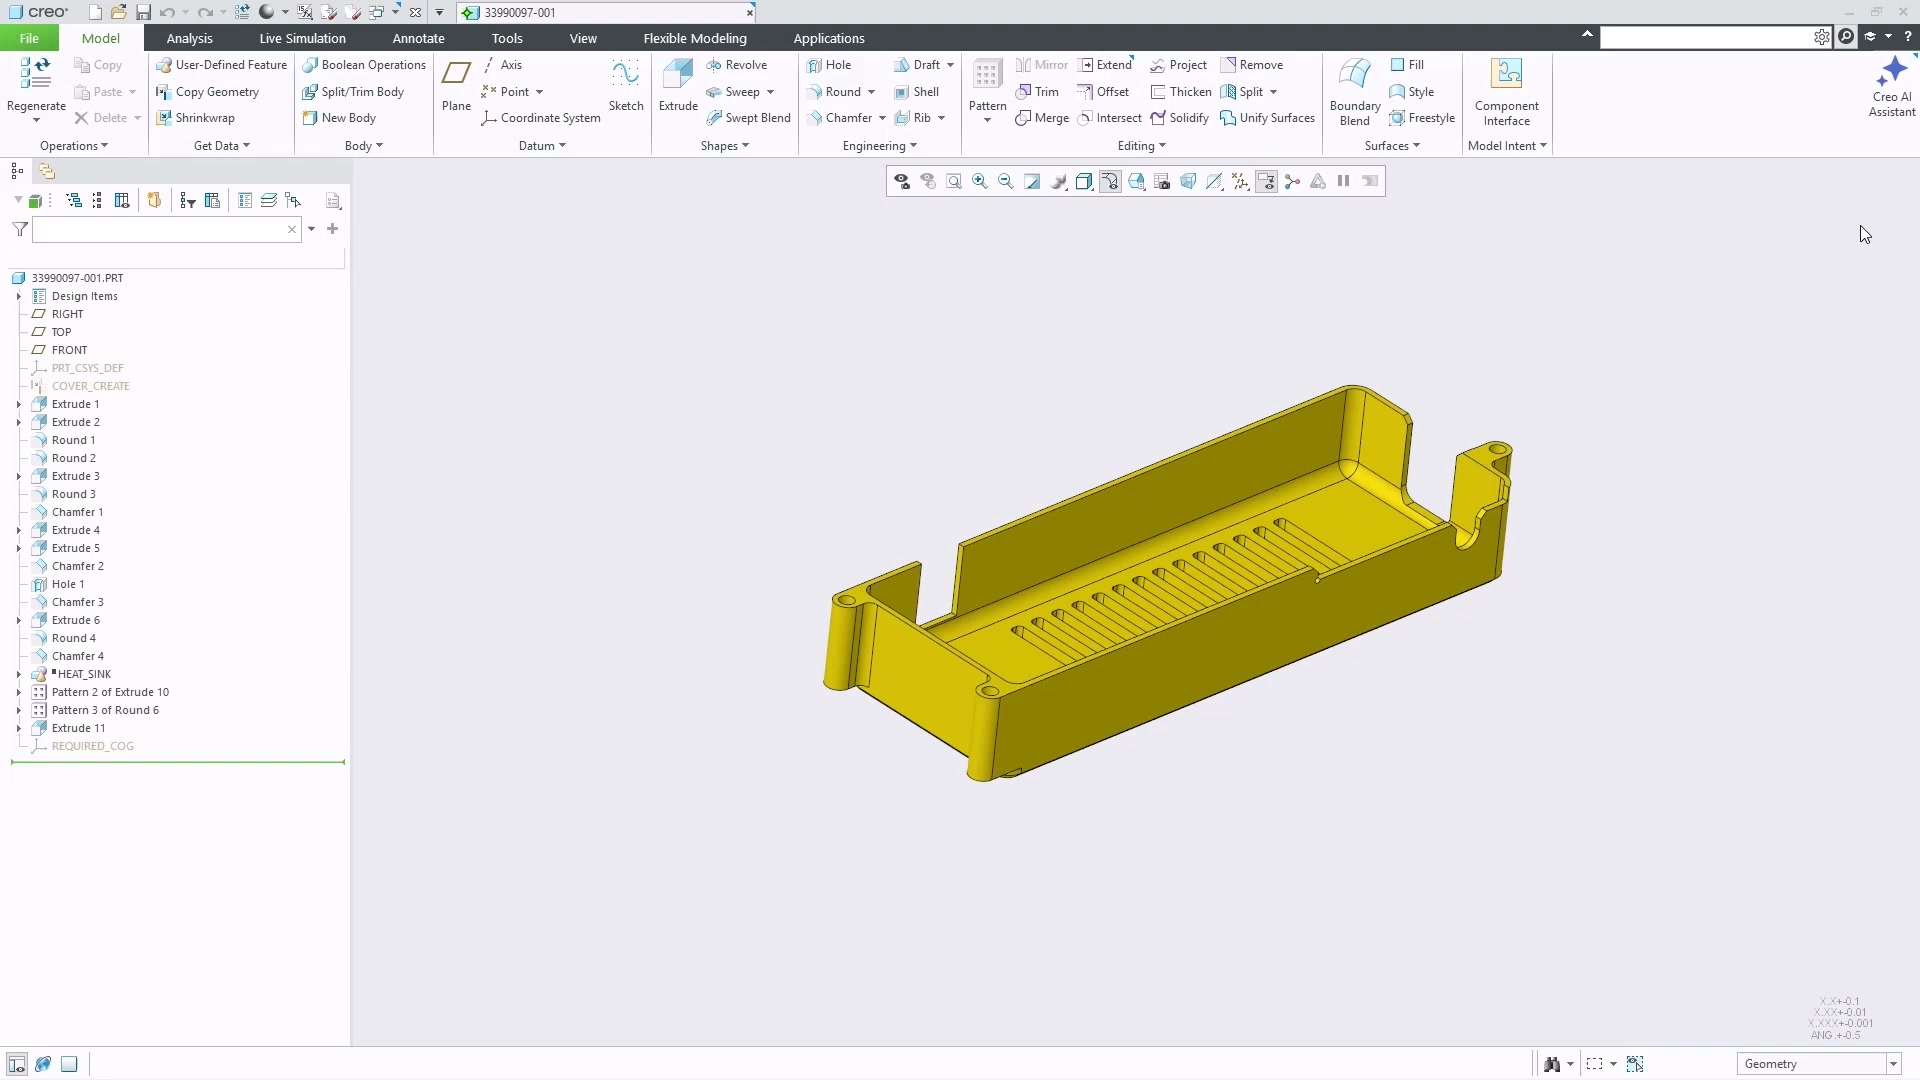Screen dimensions: 1920x1080
Task: Select the Shell tool
Action: (x=917, y=92)
